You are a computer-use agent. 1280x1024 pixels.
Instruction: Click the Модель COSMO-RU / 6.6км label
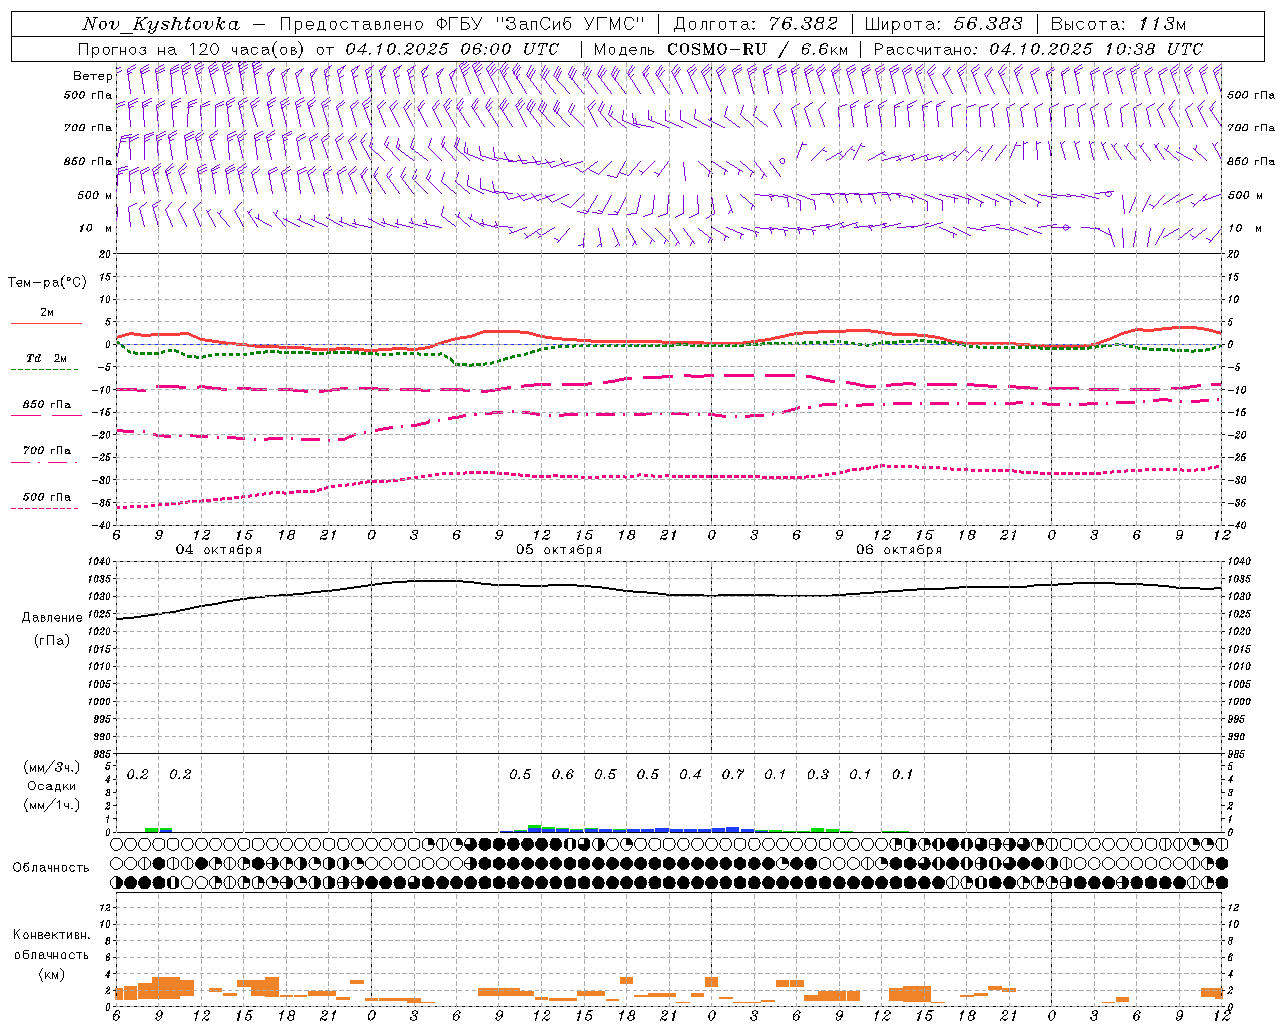click(721, 49)
